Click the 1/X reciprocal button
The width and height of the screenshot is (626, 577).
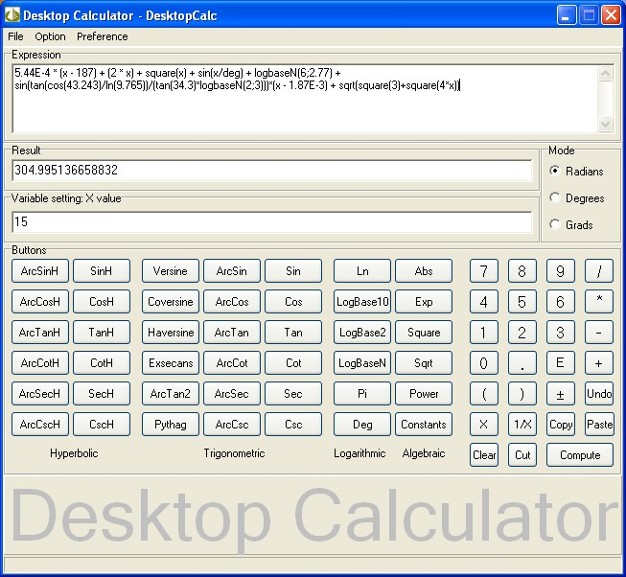point(522,424)
